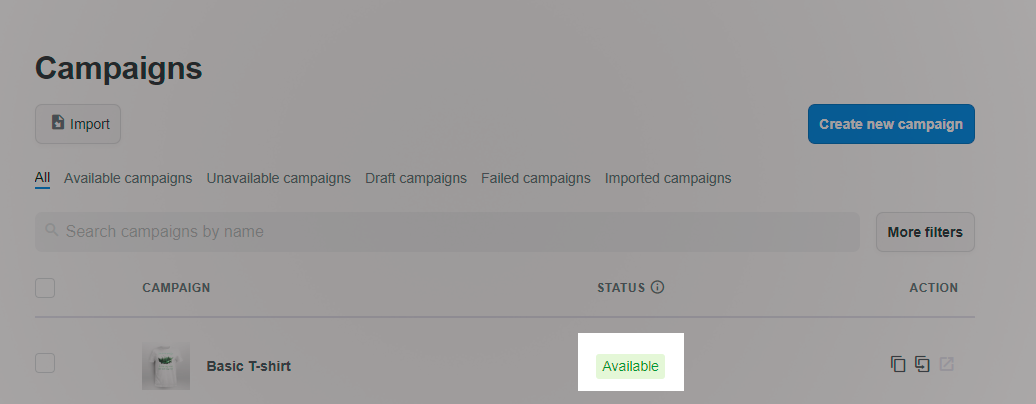
Task: Click Create new campaign button
Action: pyautogui.click(x=891, y=124)
